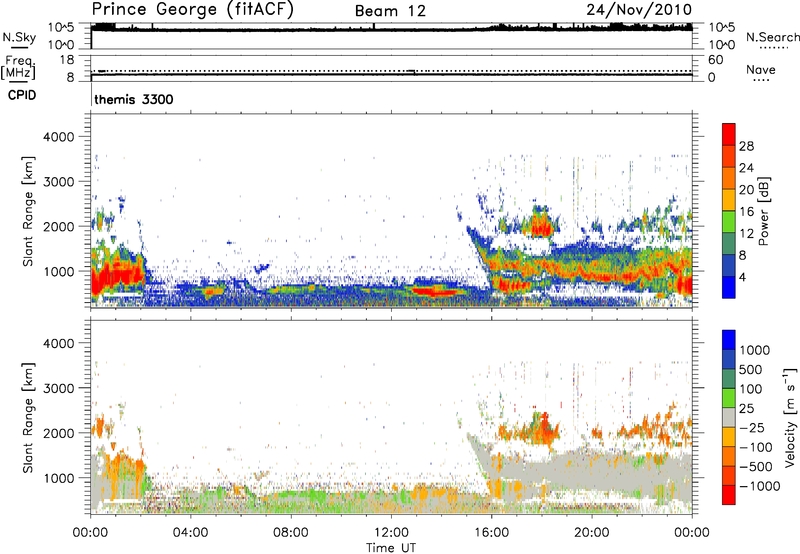Screen dimensions: 800x554
Task: Click the "3000" tick of the power panel
Action: coord(59,182)
